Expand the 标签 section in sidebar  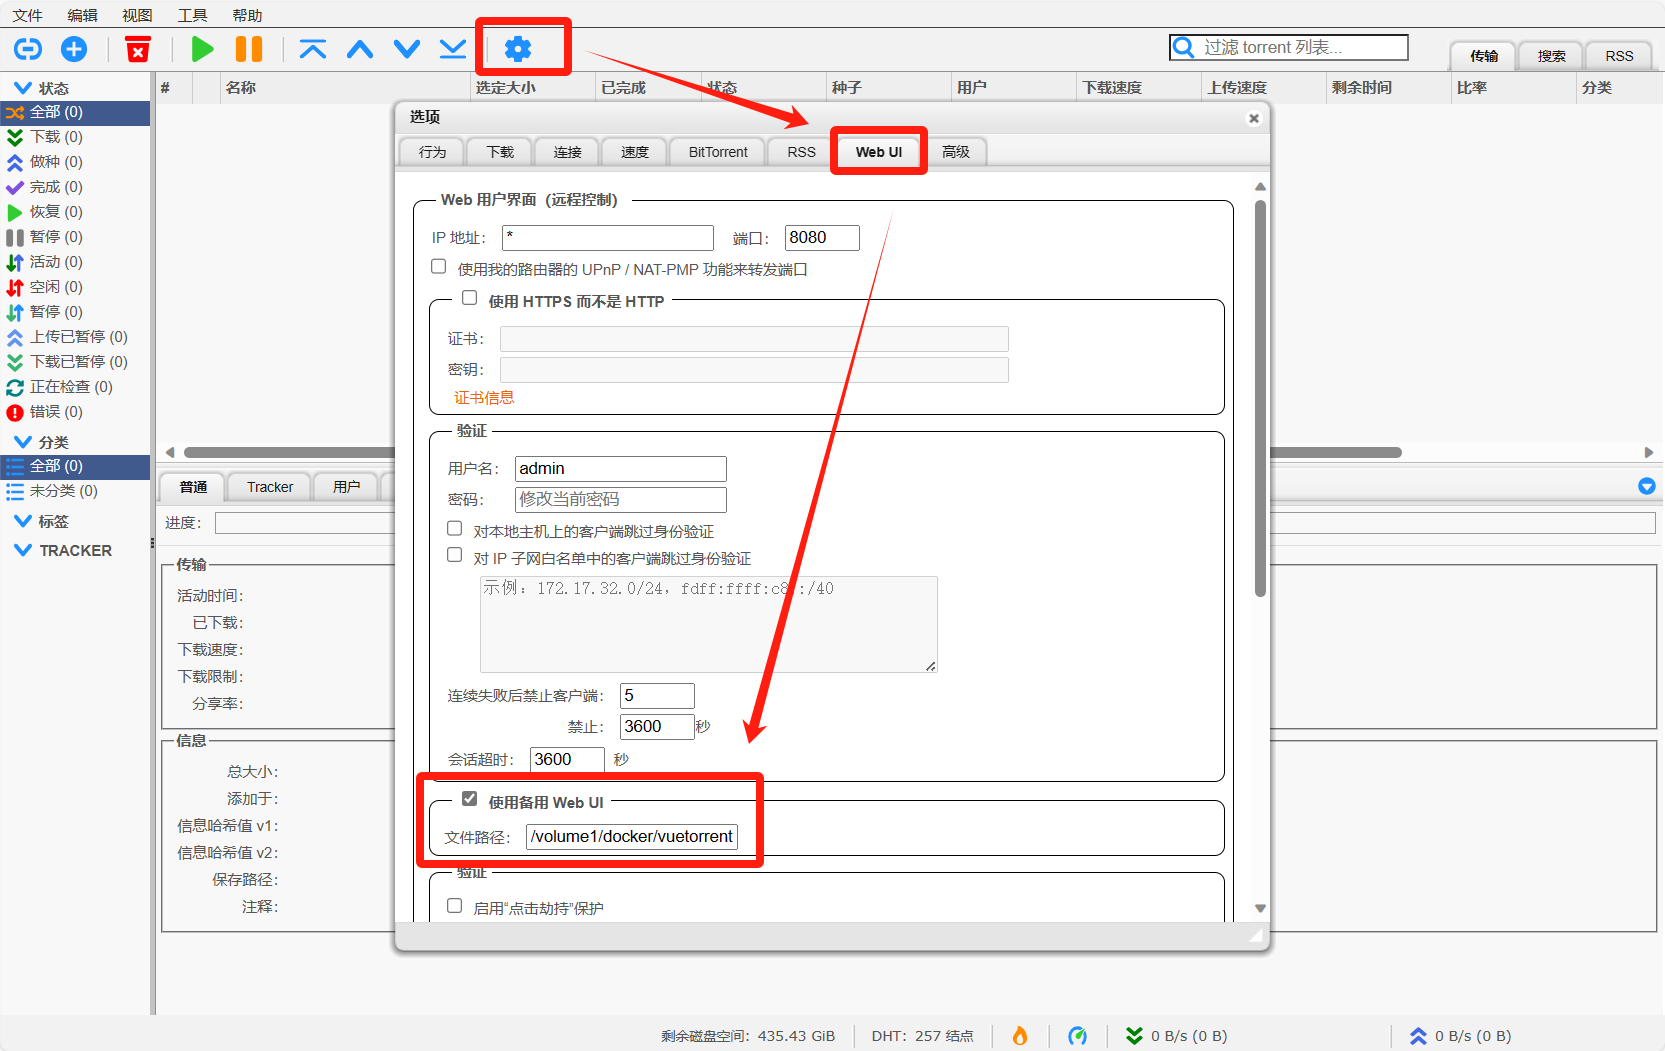click(22, 521)
